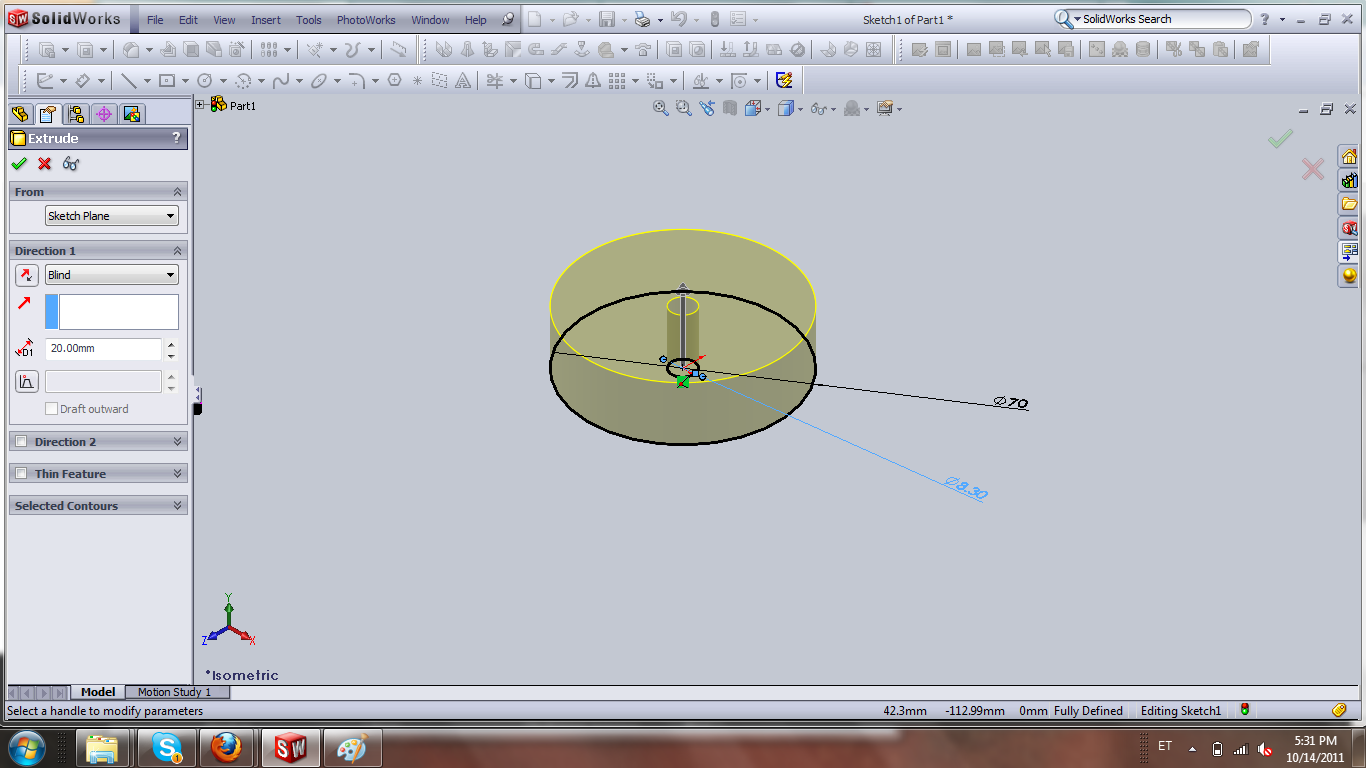Click the Windows Start button
The height and width of the screenshot is (768, 1366).
(25, 748)
